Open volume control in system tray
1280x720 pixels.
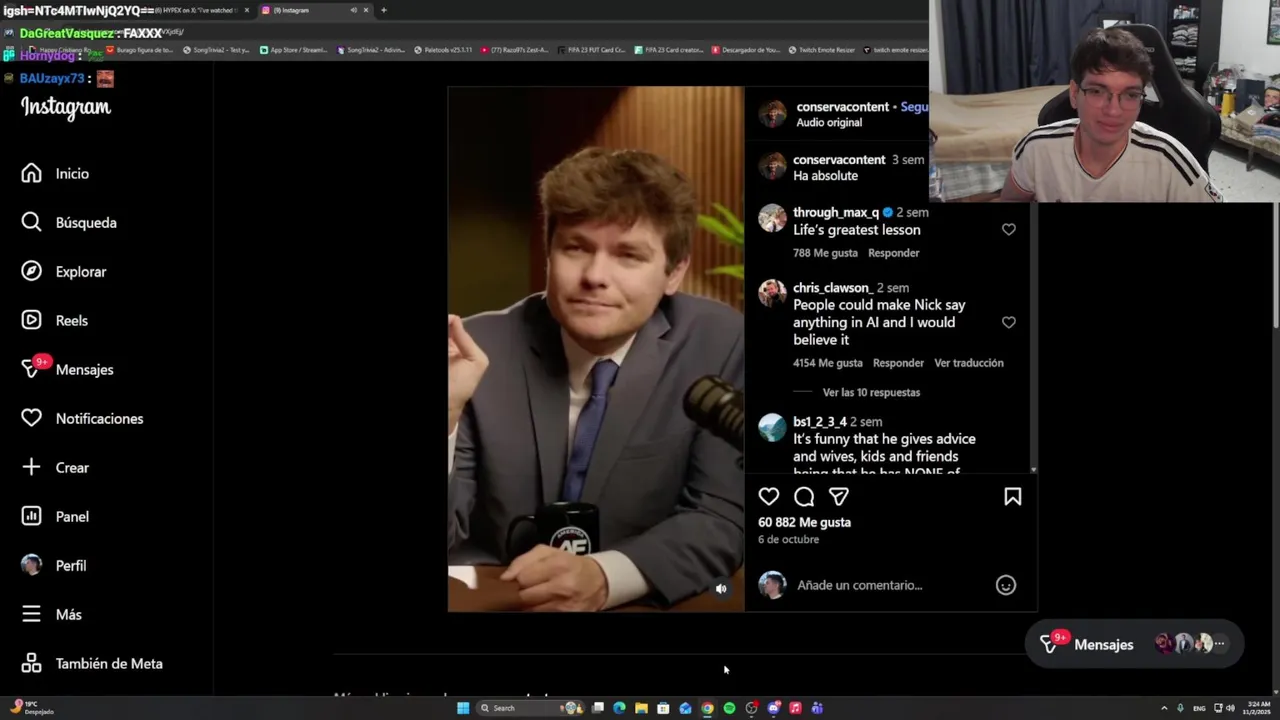pos(1230,708)
